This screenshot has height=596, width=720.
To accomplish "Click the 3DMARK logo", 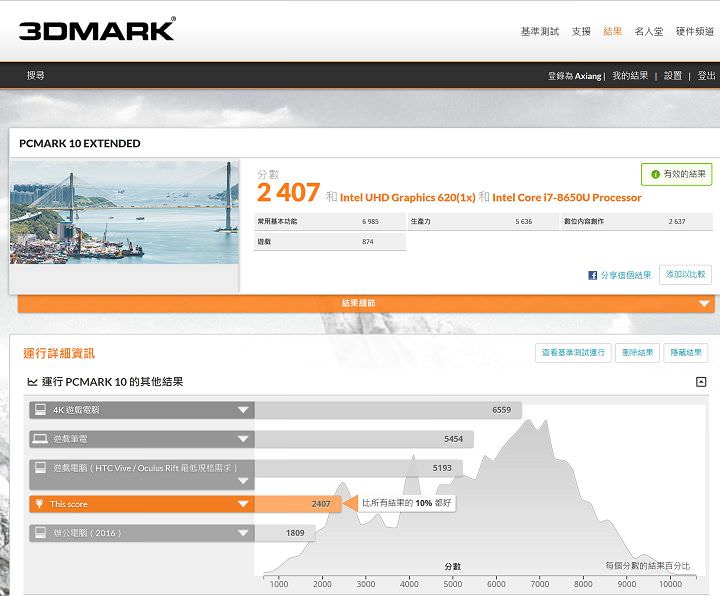I will click(96, 29).
